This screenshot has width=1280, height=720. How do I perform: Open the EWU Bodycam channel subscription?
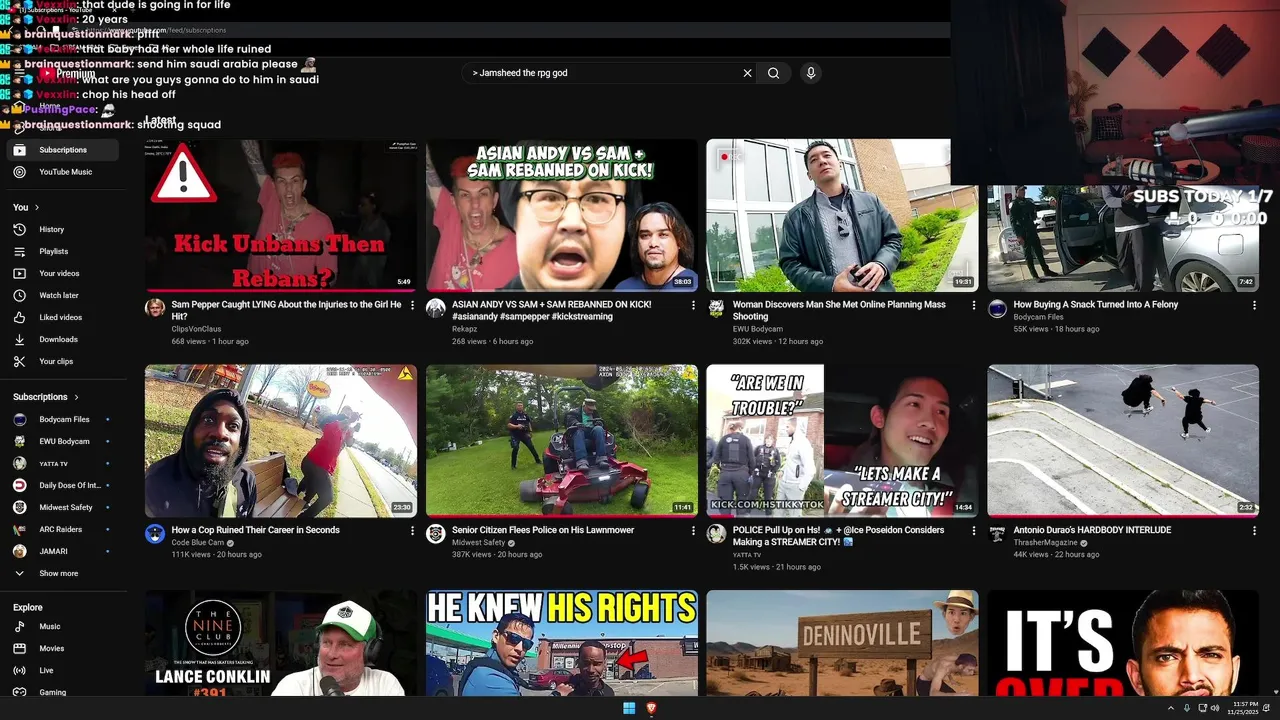coord(62,442)
